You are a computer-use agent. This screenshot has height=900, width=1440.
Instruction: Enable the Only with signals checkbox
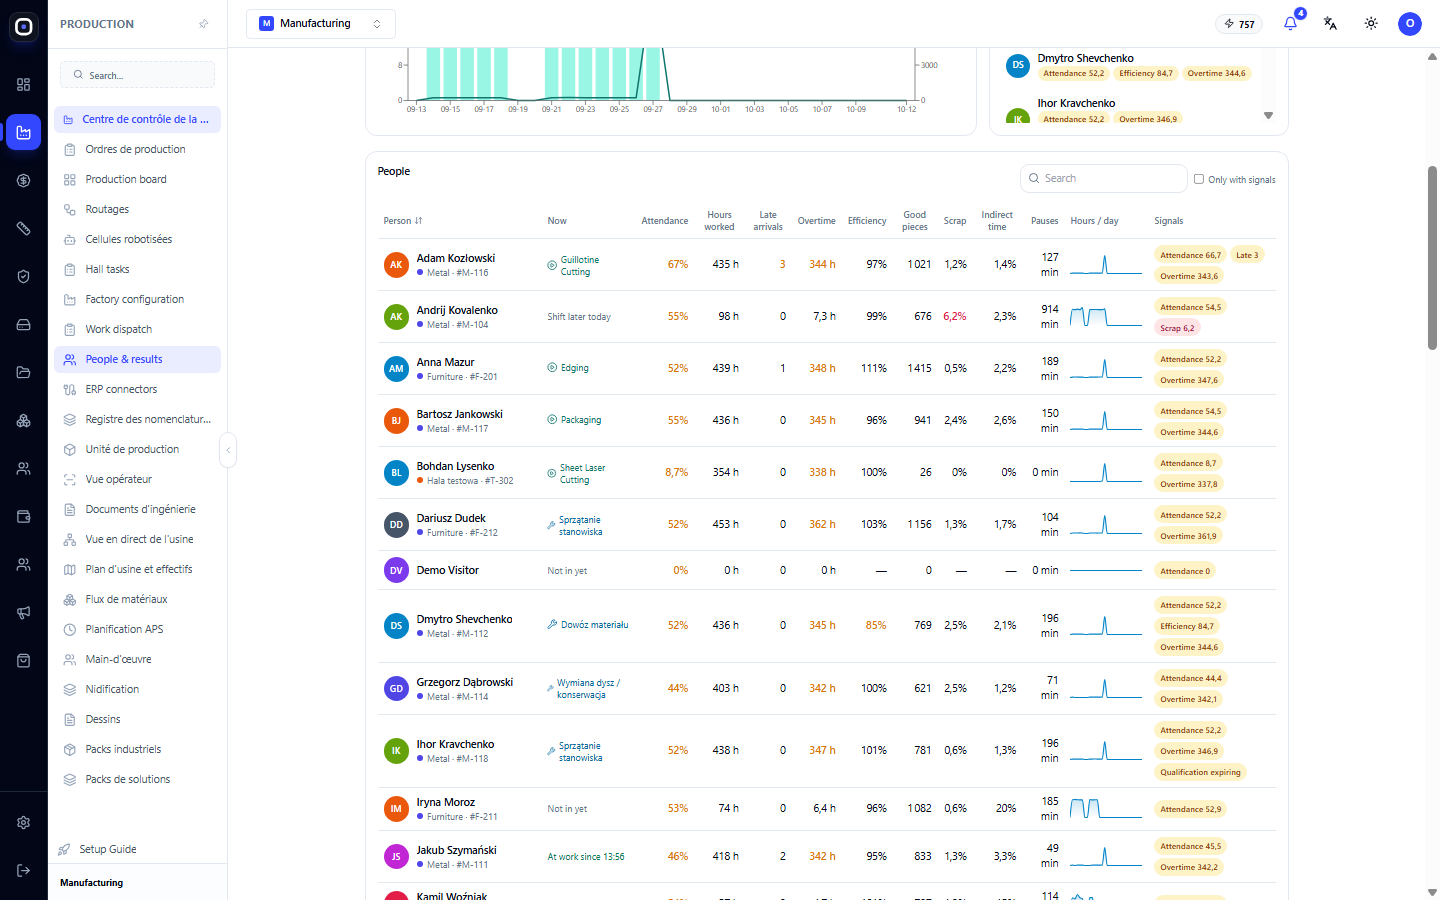pyautogui.click(x=1199, y=179)
